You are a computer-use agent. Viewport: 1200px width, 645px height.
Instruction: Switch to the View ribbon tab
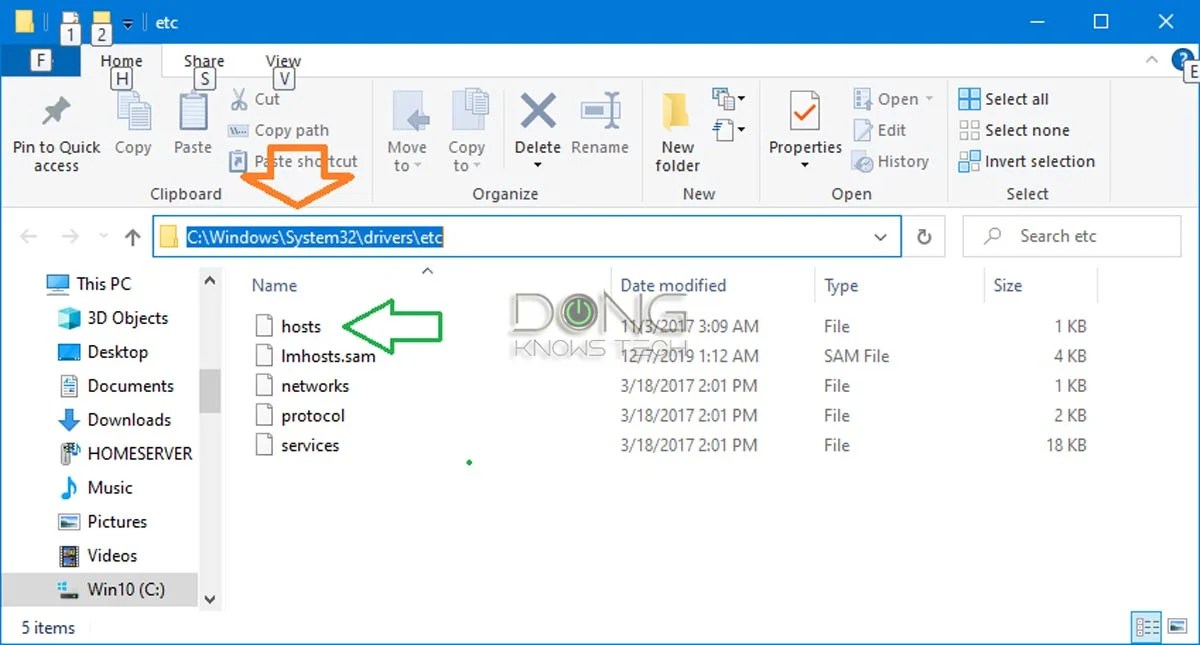[x=282, y=60]
